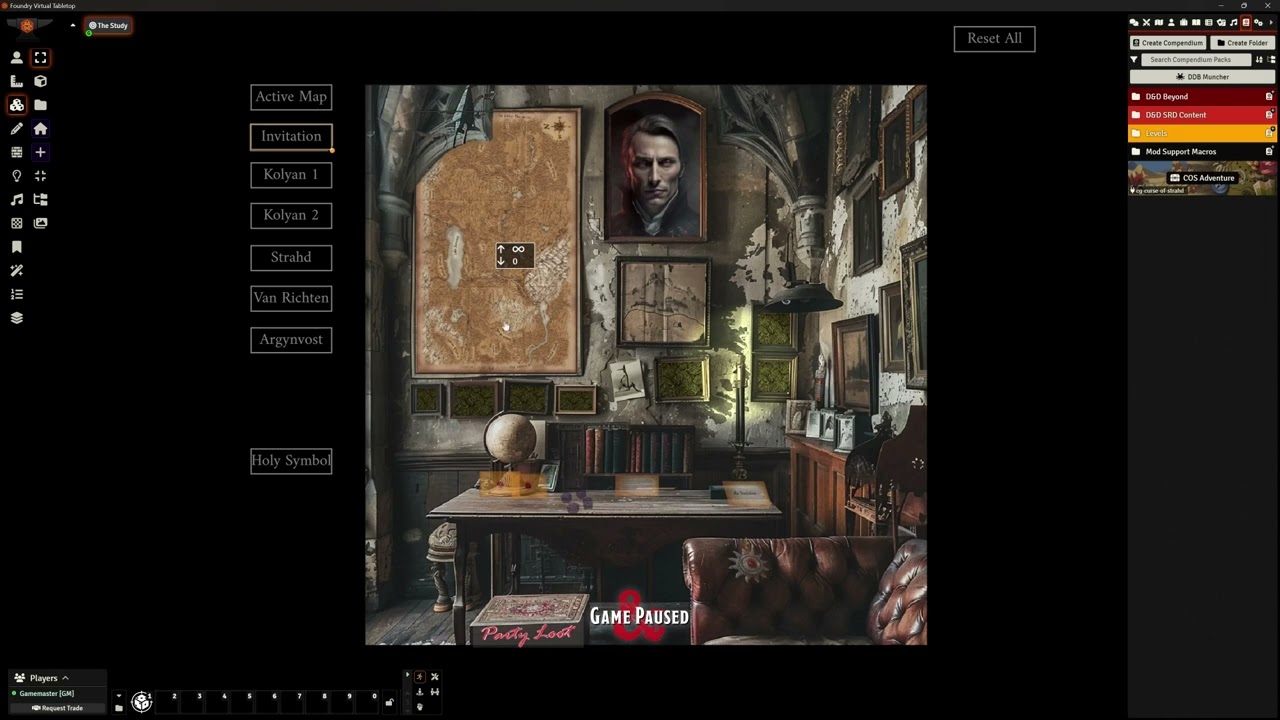Click the house icon tool
This screenshot has width=1280, height=720.
40,129
